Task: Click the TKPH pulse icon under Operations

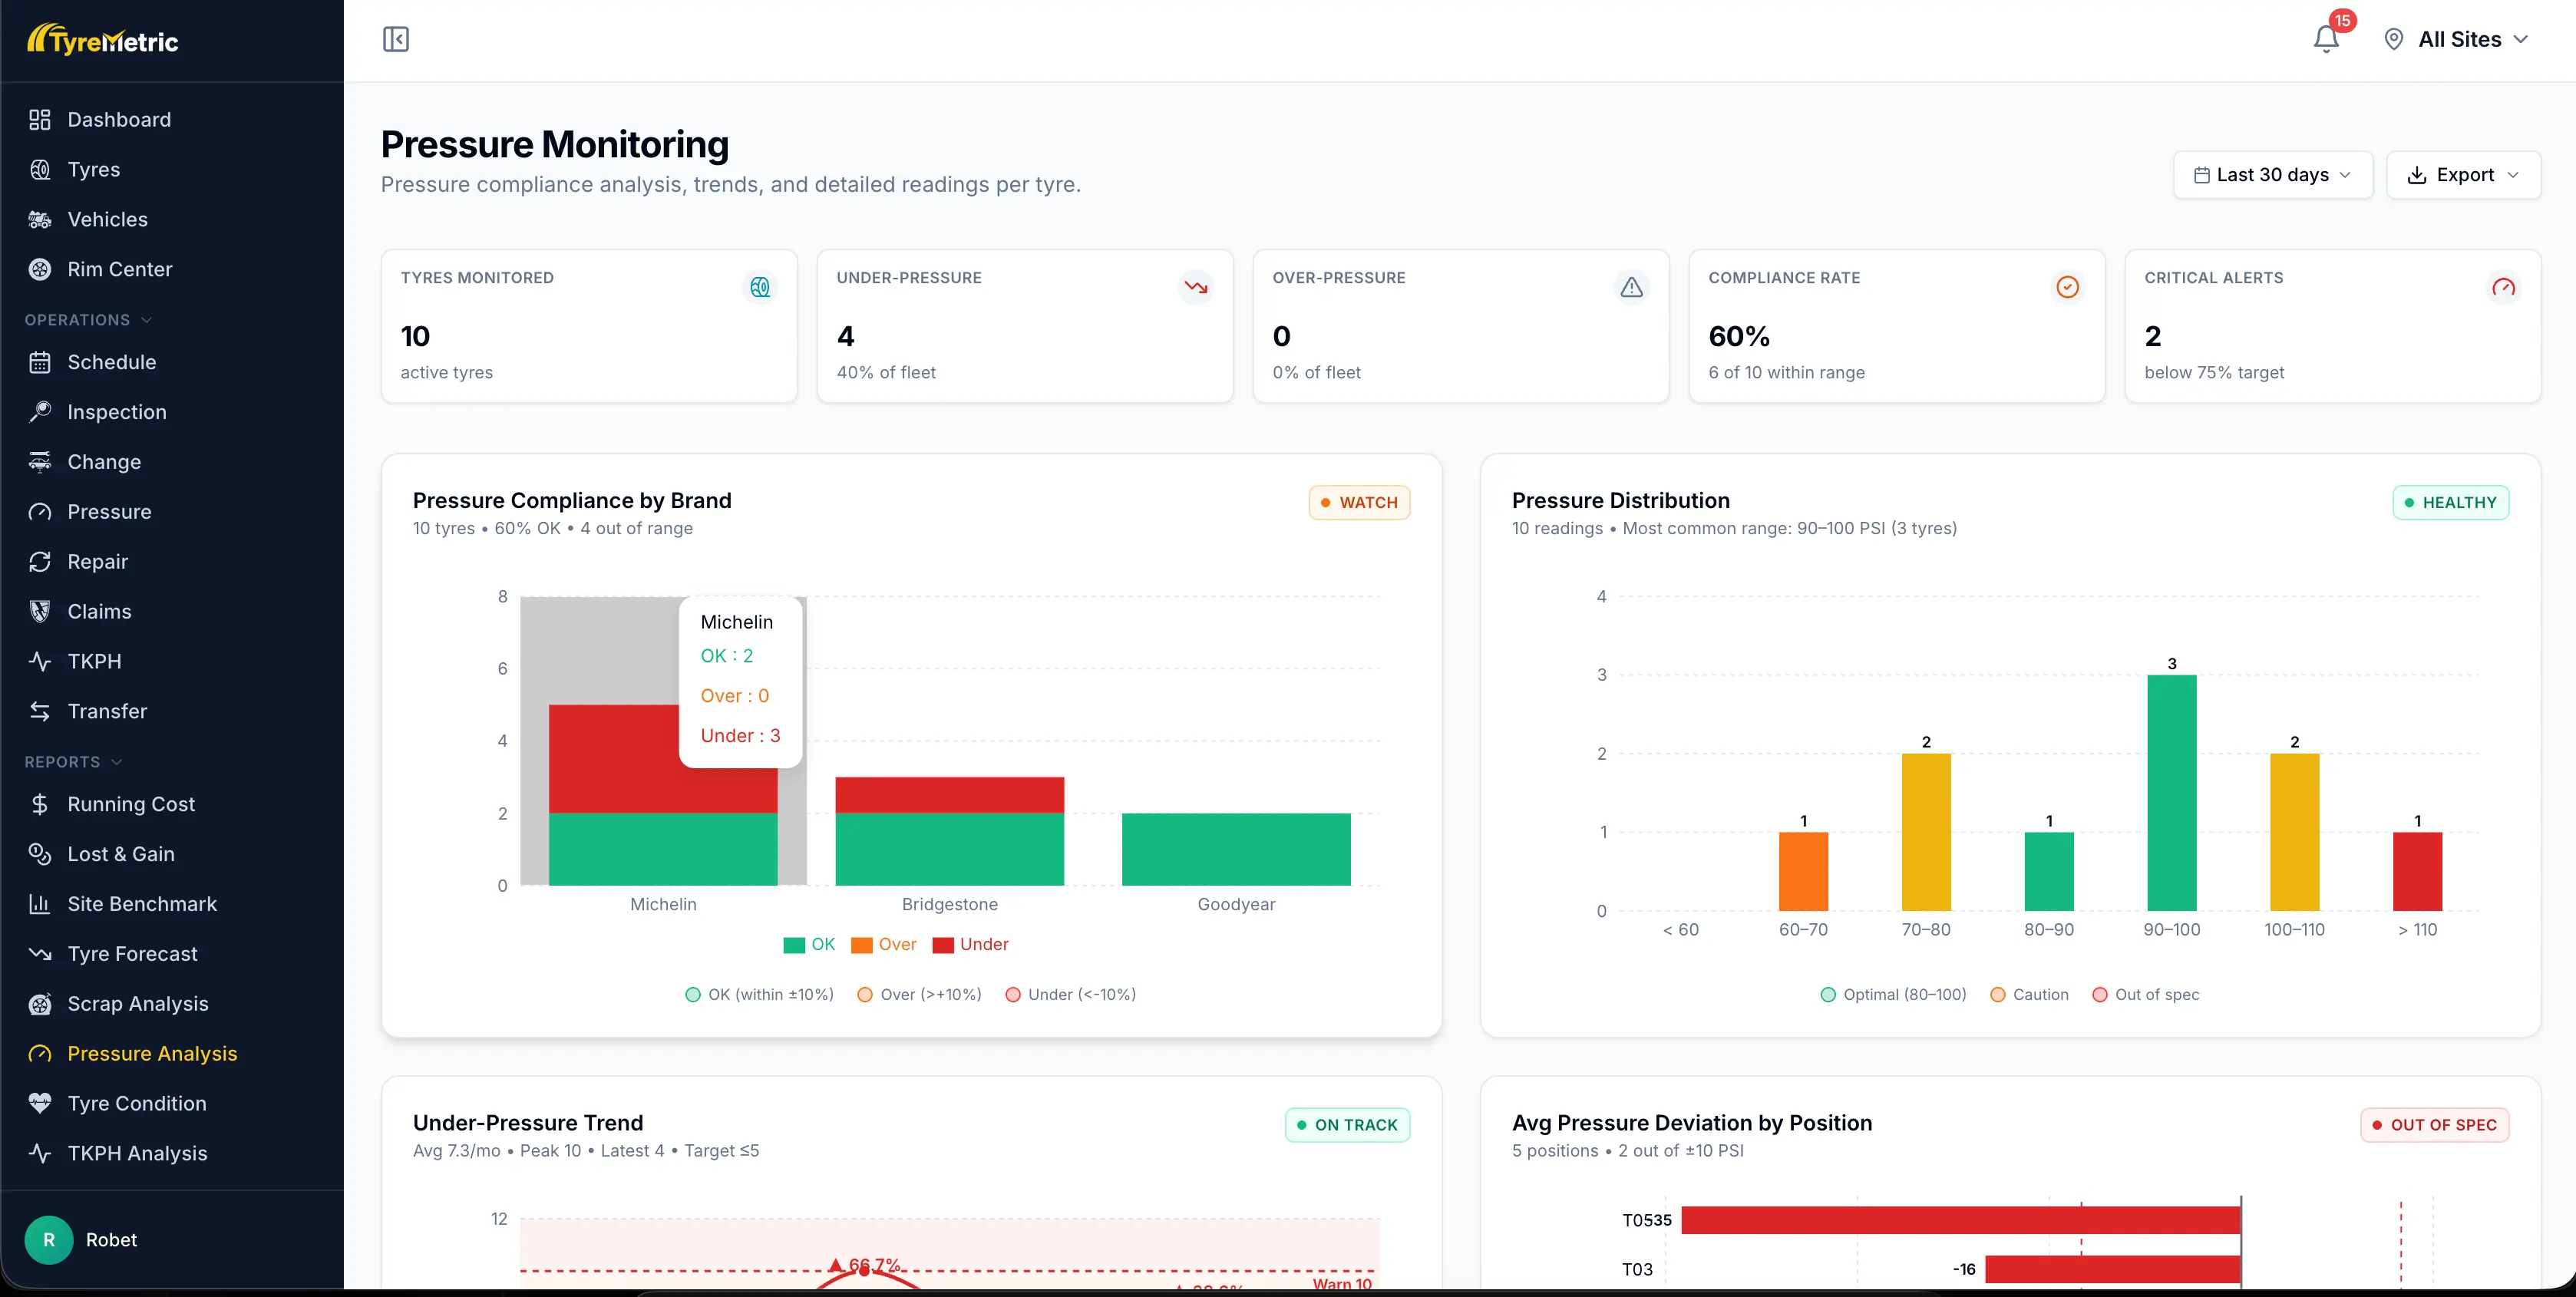Action: 40,662
